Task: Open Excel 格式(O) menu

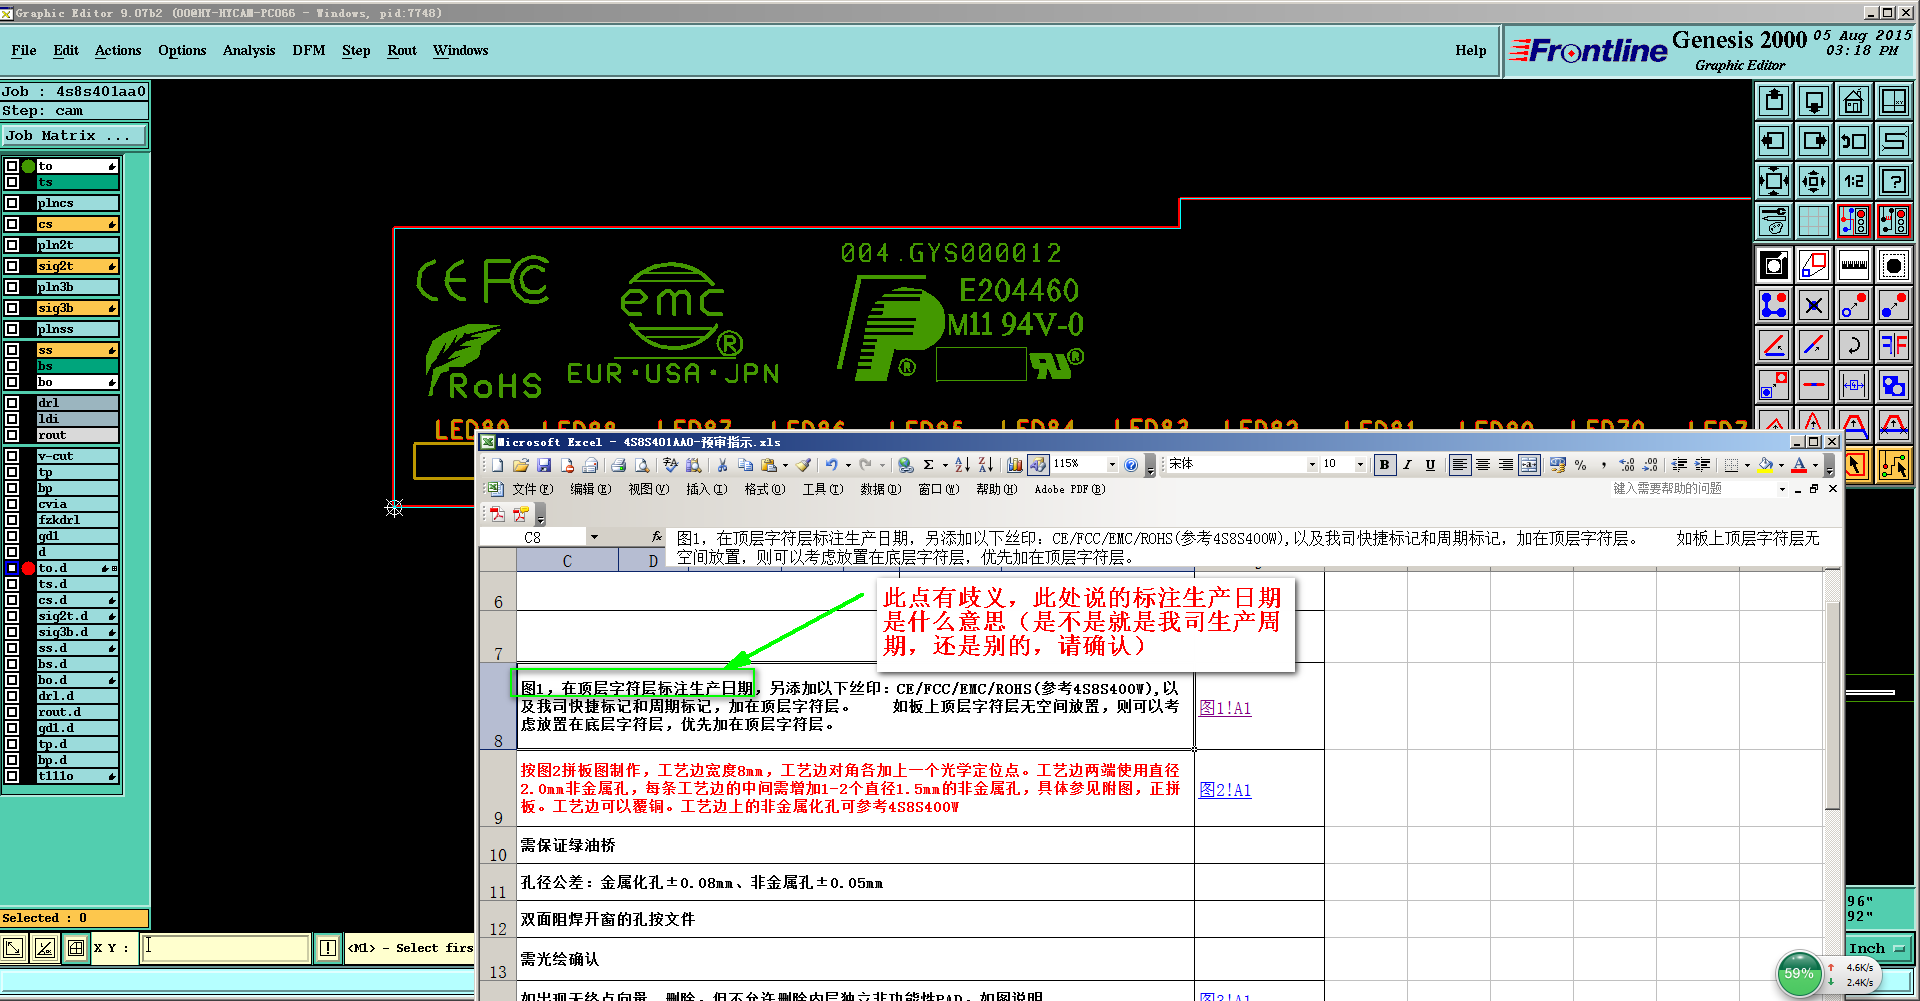Action: pyautogui.click(x=764, y=490)
